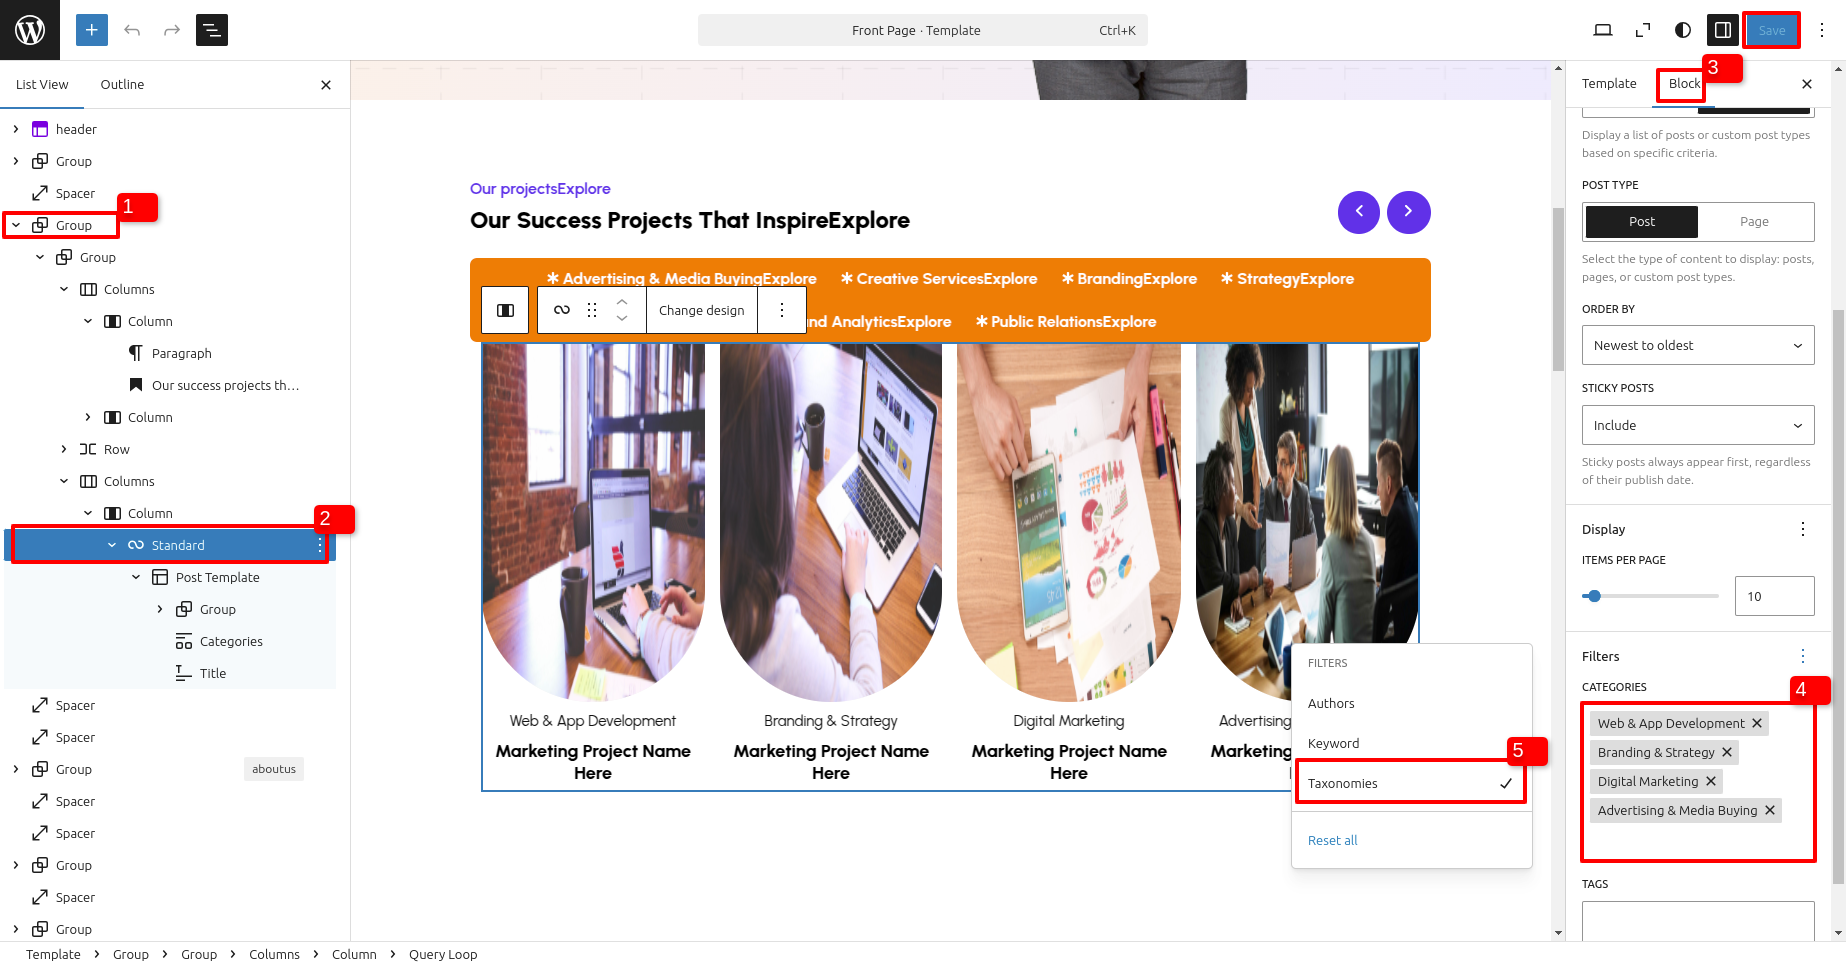
Task: Expand the Row block item
Action: [x=64, y=449]
